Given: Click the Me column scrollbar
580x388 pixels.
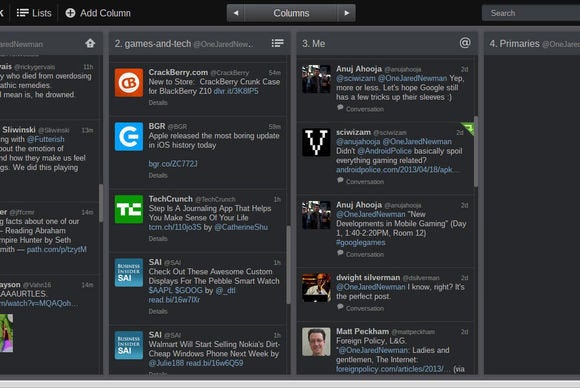Looking at the screenshot, I should click(x=476, y=151).
